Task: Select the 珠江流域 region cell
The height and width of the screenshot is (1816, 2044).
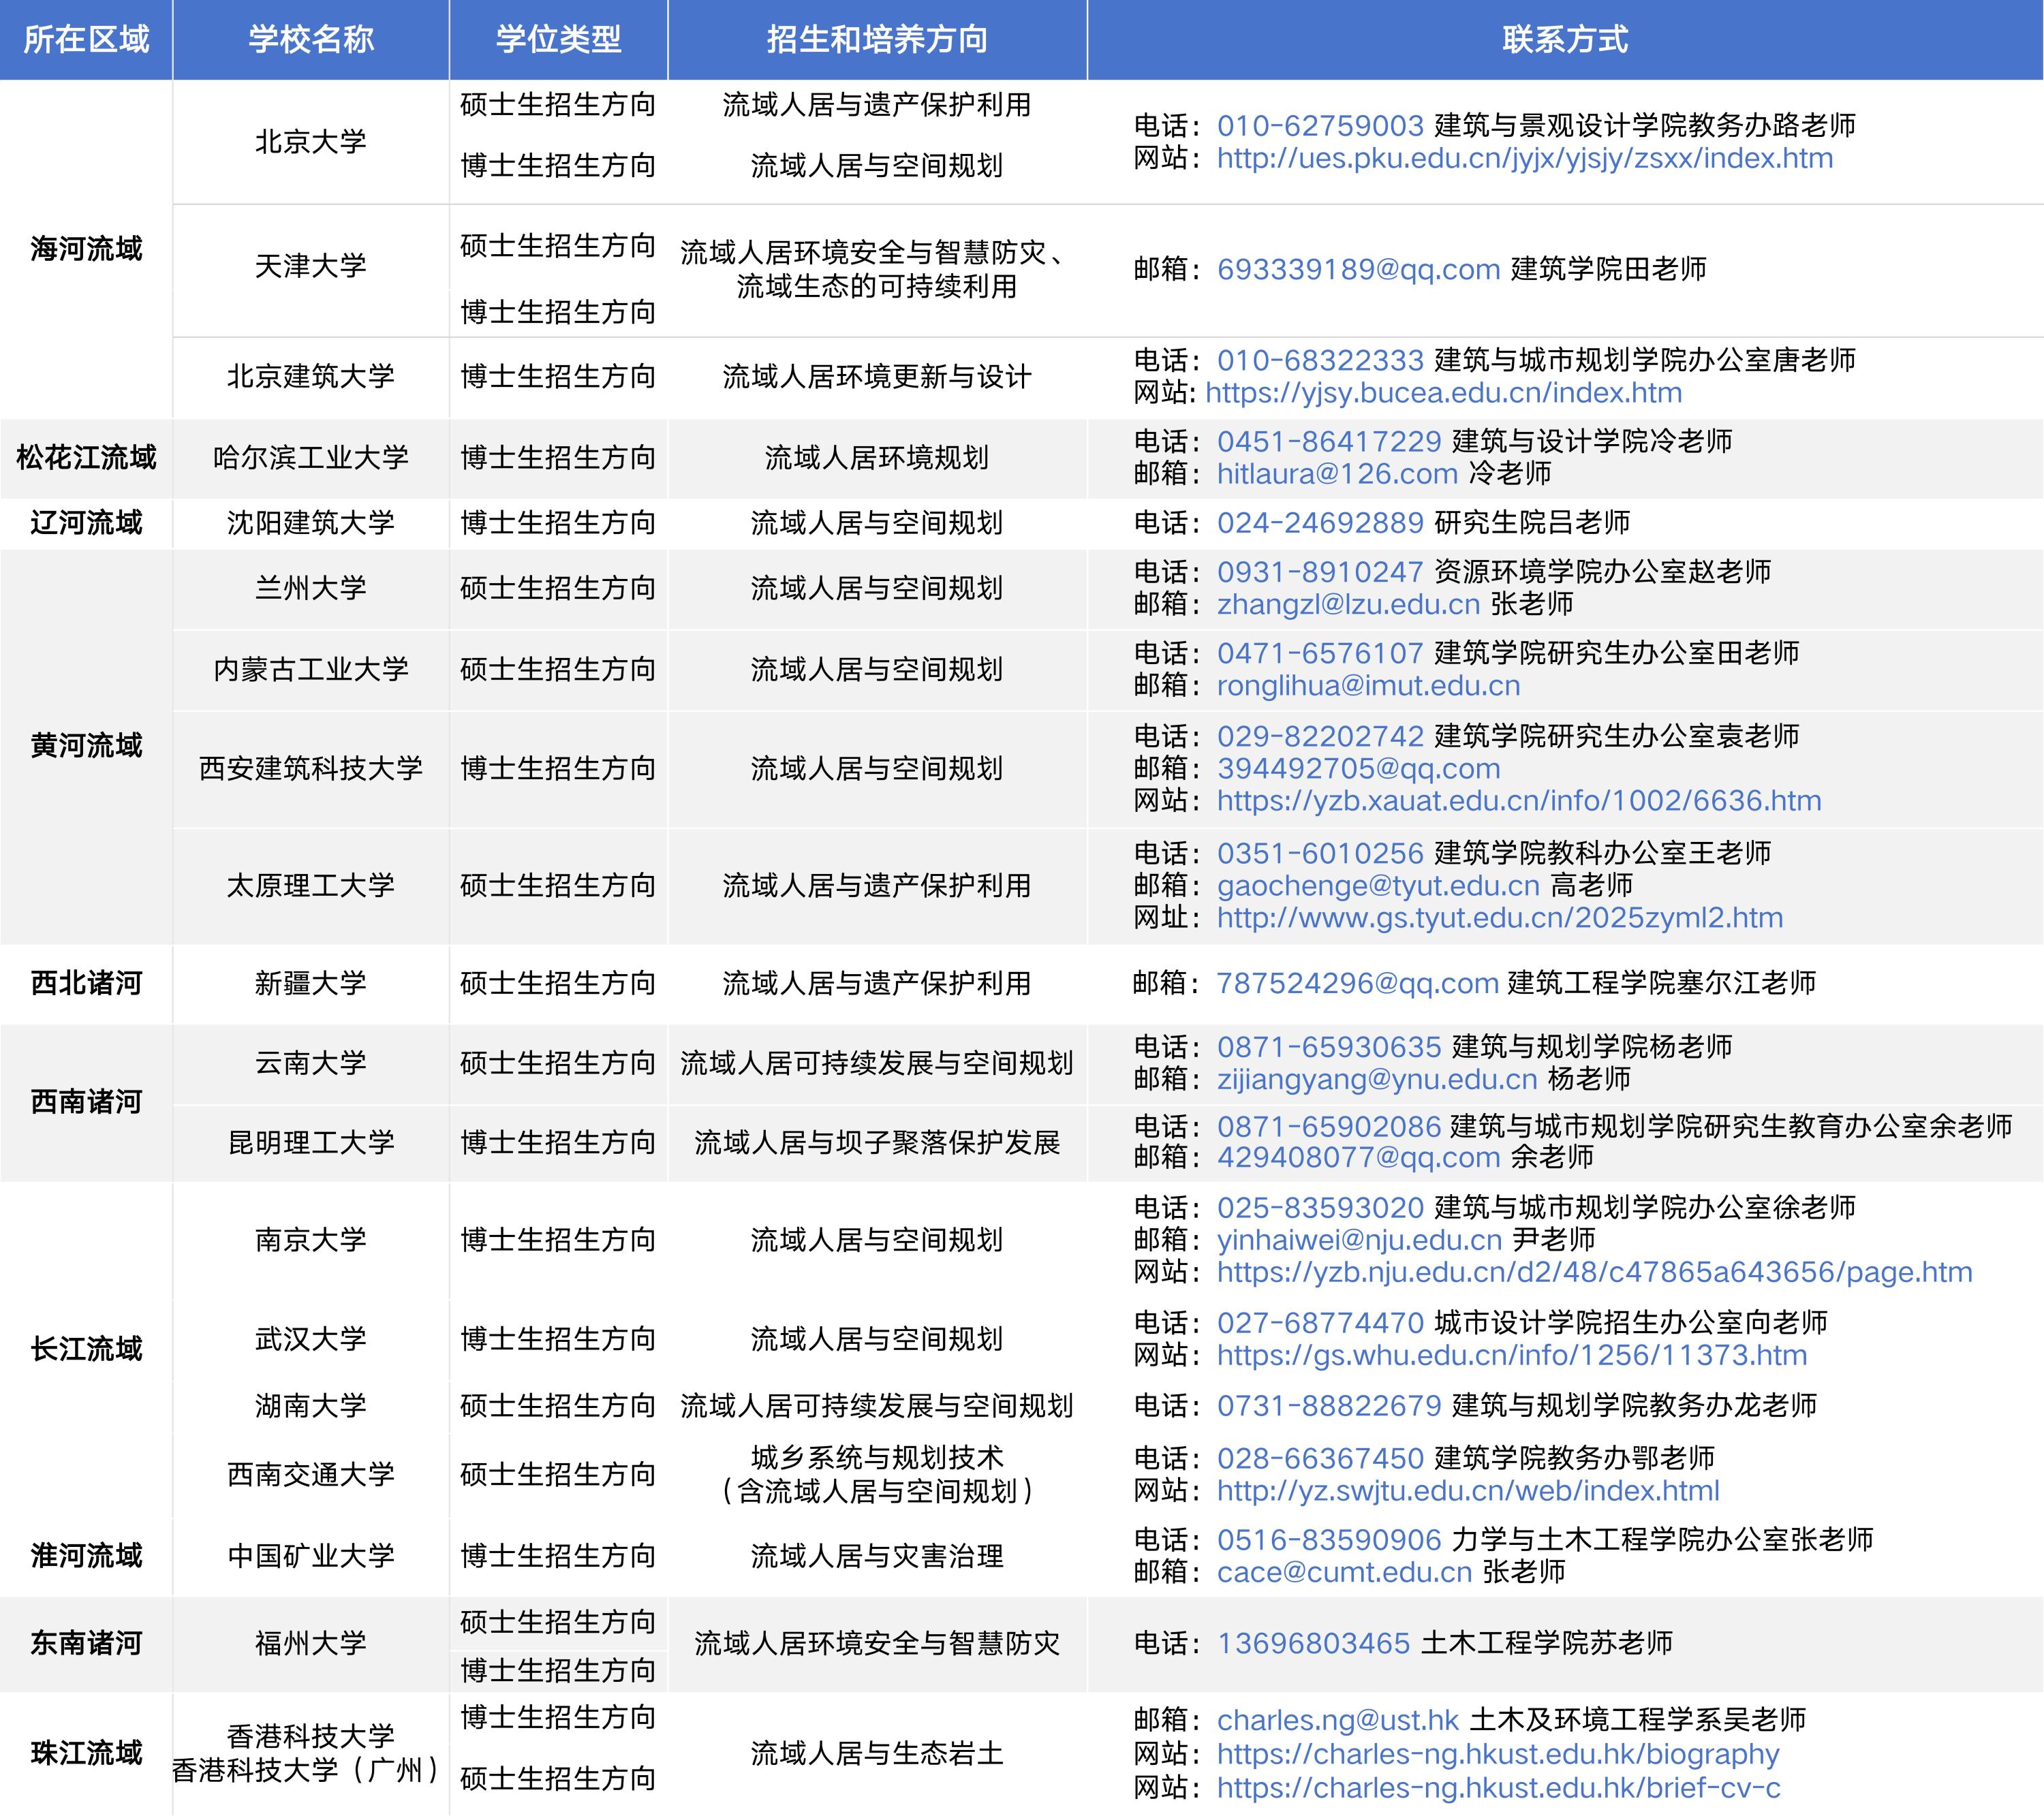Action: tap(86, 1753)
